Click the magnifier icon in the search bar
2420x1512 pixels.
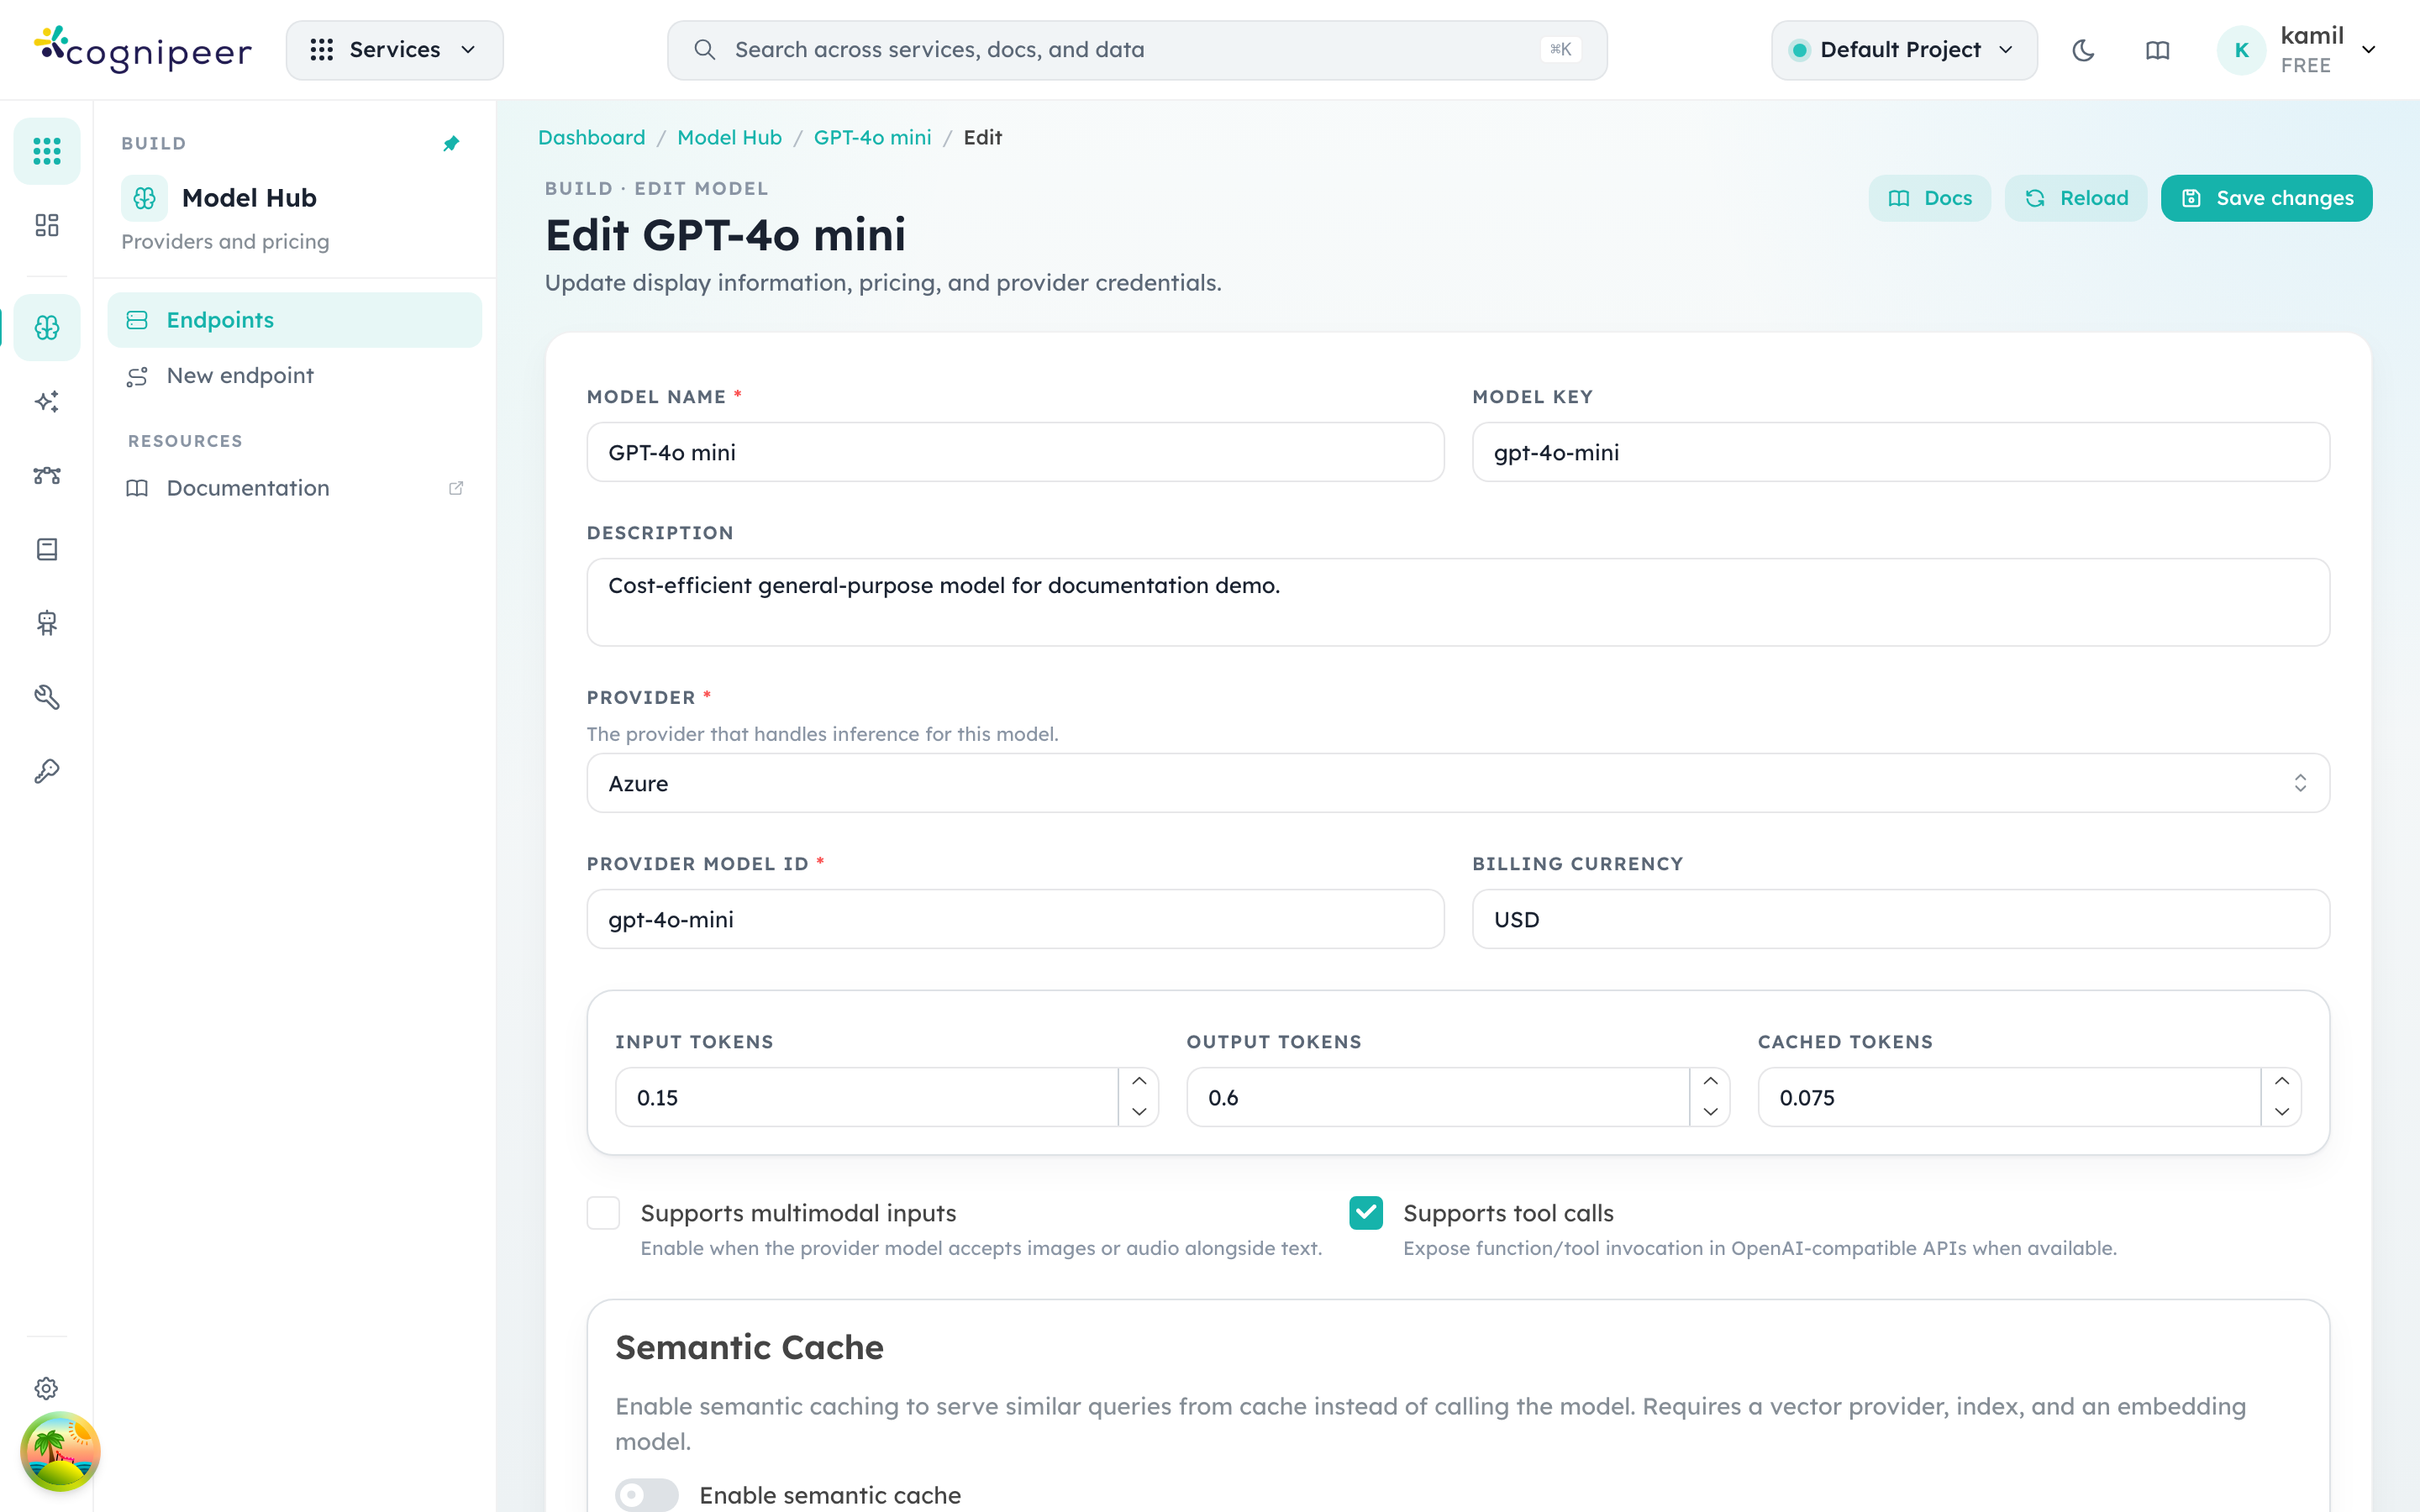click(704, 50)
